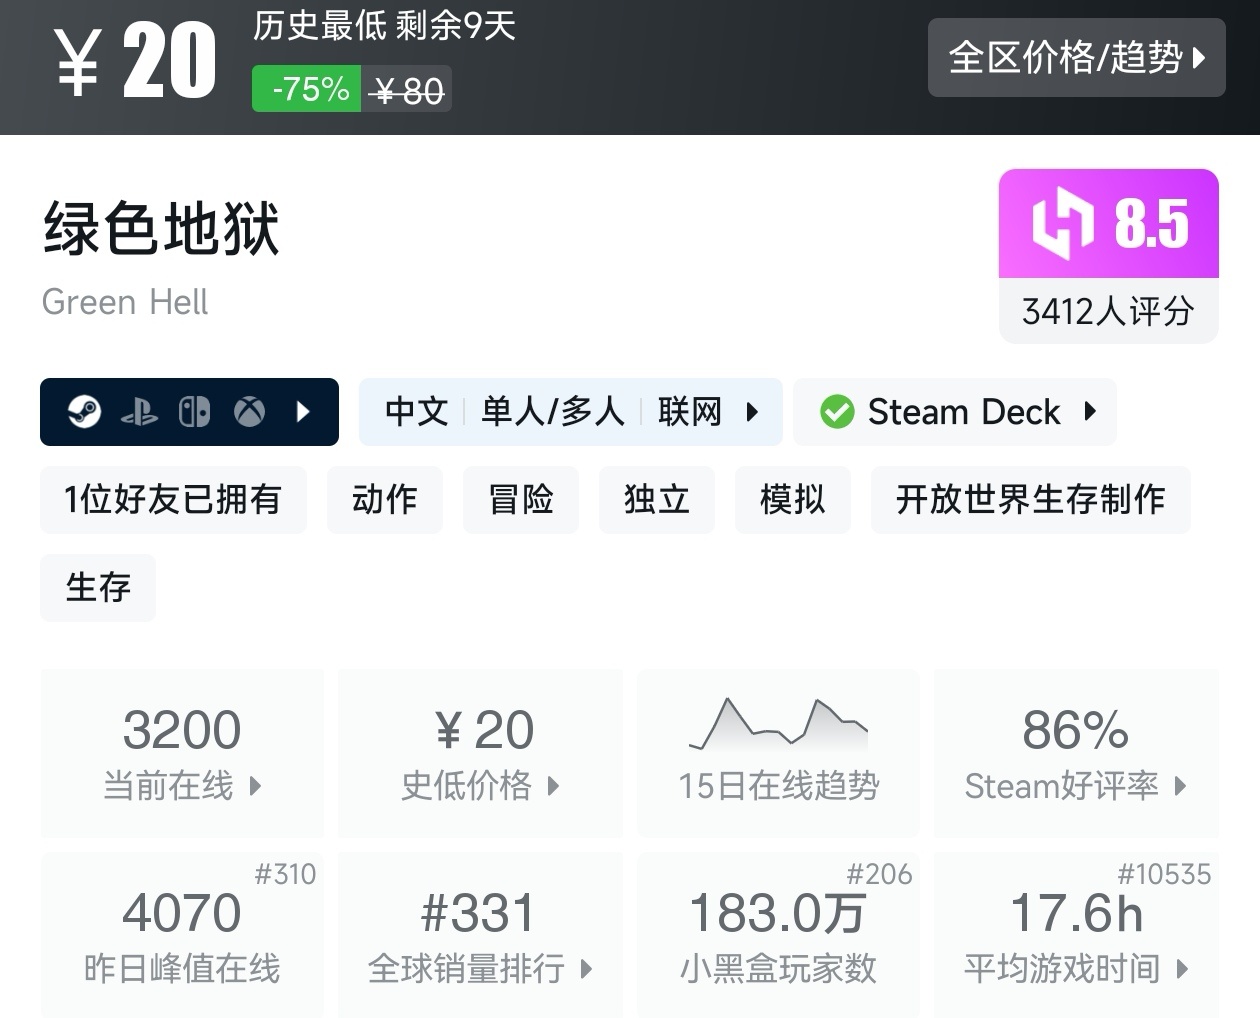Click the Nintendo Switch platform icon
This screenshot has width=1260, height=1018.
point(194,412)
